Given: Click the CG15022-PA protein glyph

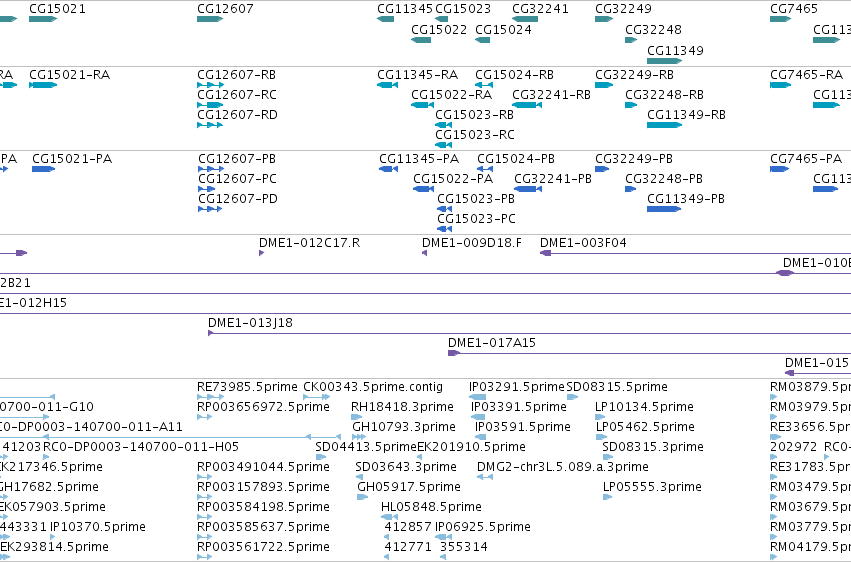Looking at the screenshot, I should 423,189.
